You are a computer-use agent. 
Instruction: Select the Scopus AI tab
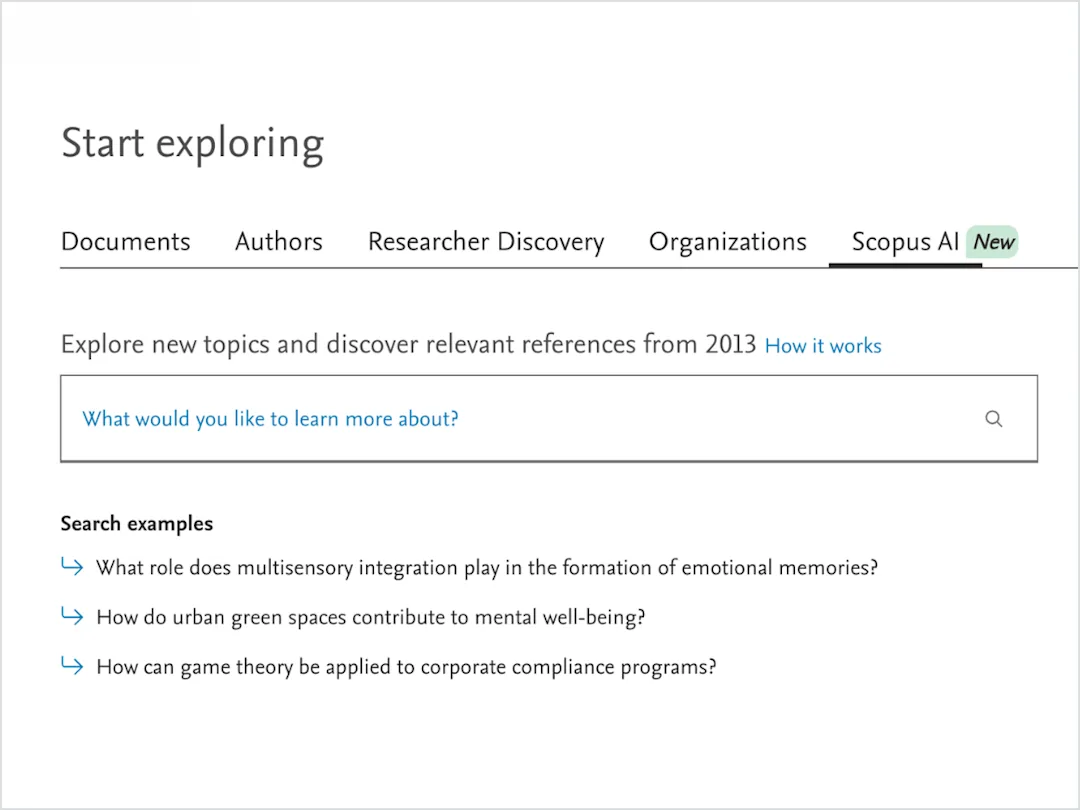[x=905, y=241]
